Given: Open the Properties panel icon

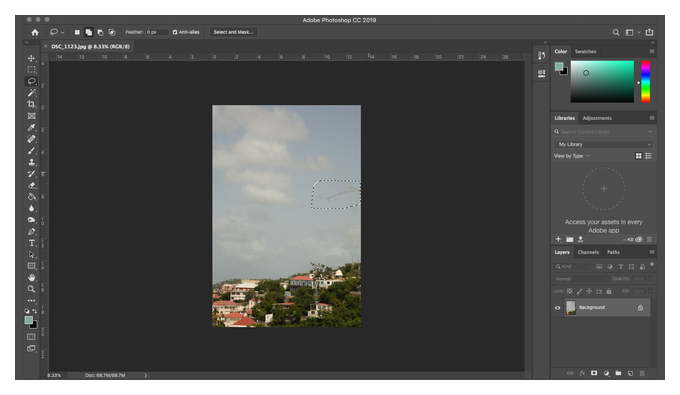Looking at the screenshot, I should pos(542,73).
